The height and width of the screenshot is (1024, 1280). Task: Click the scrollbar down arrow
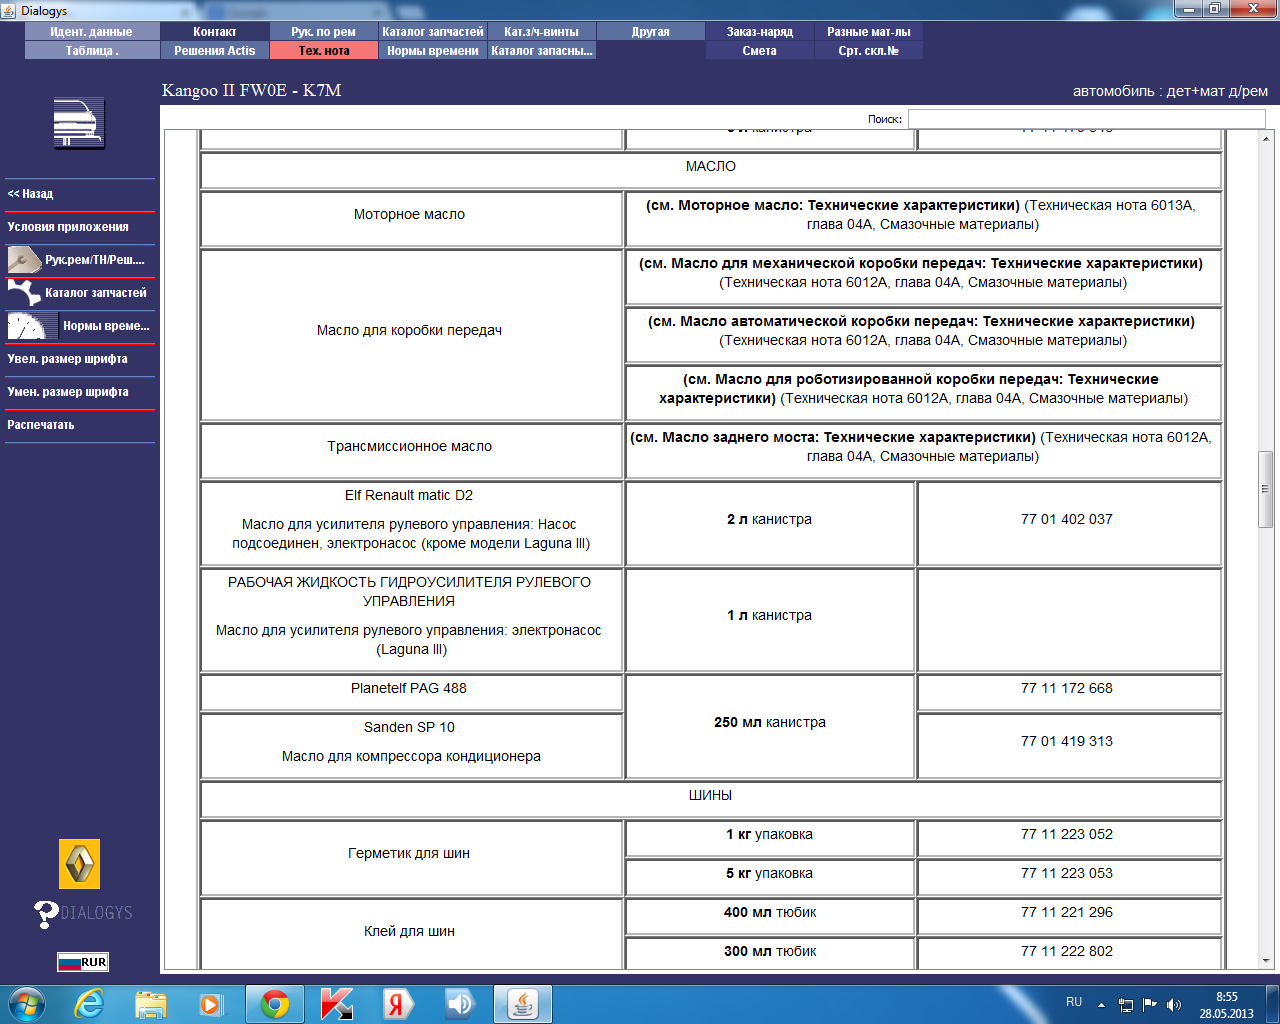pos(1265,961)
